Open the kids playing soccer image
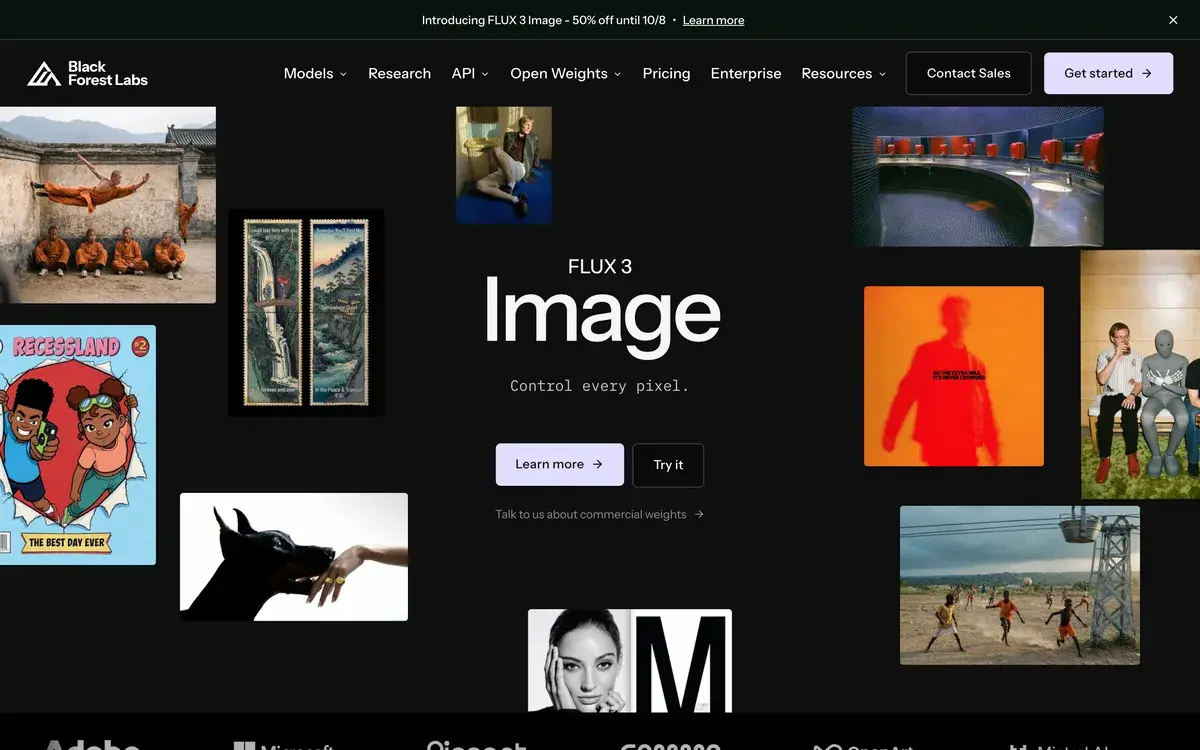This screenshot has width=1200, height=750. click(1020, 585)
